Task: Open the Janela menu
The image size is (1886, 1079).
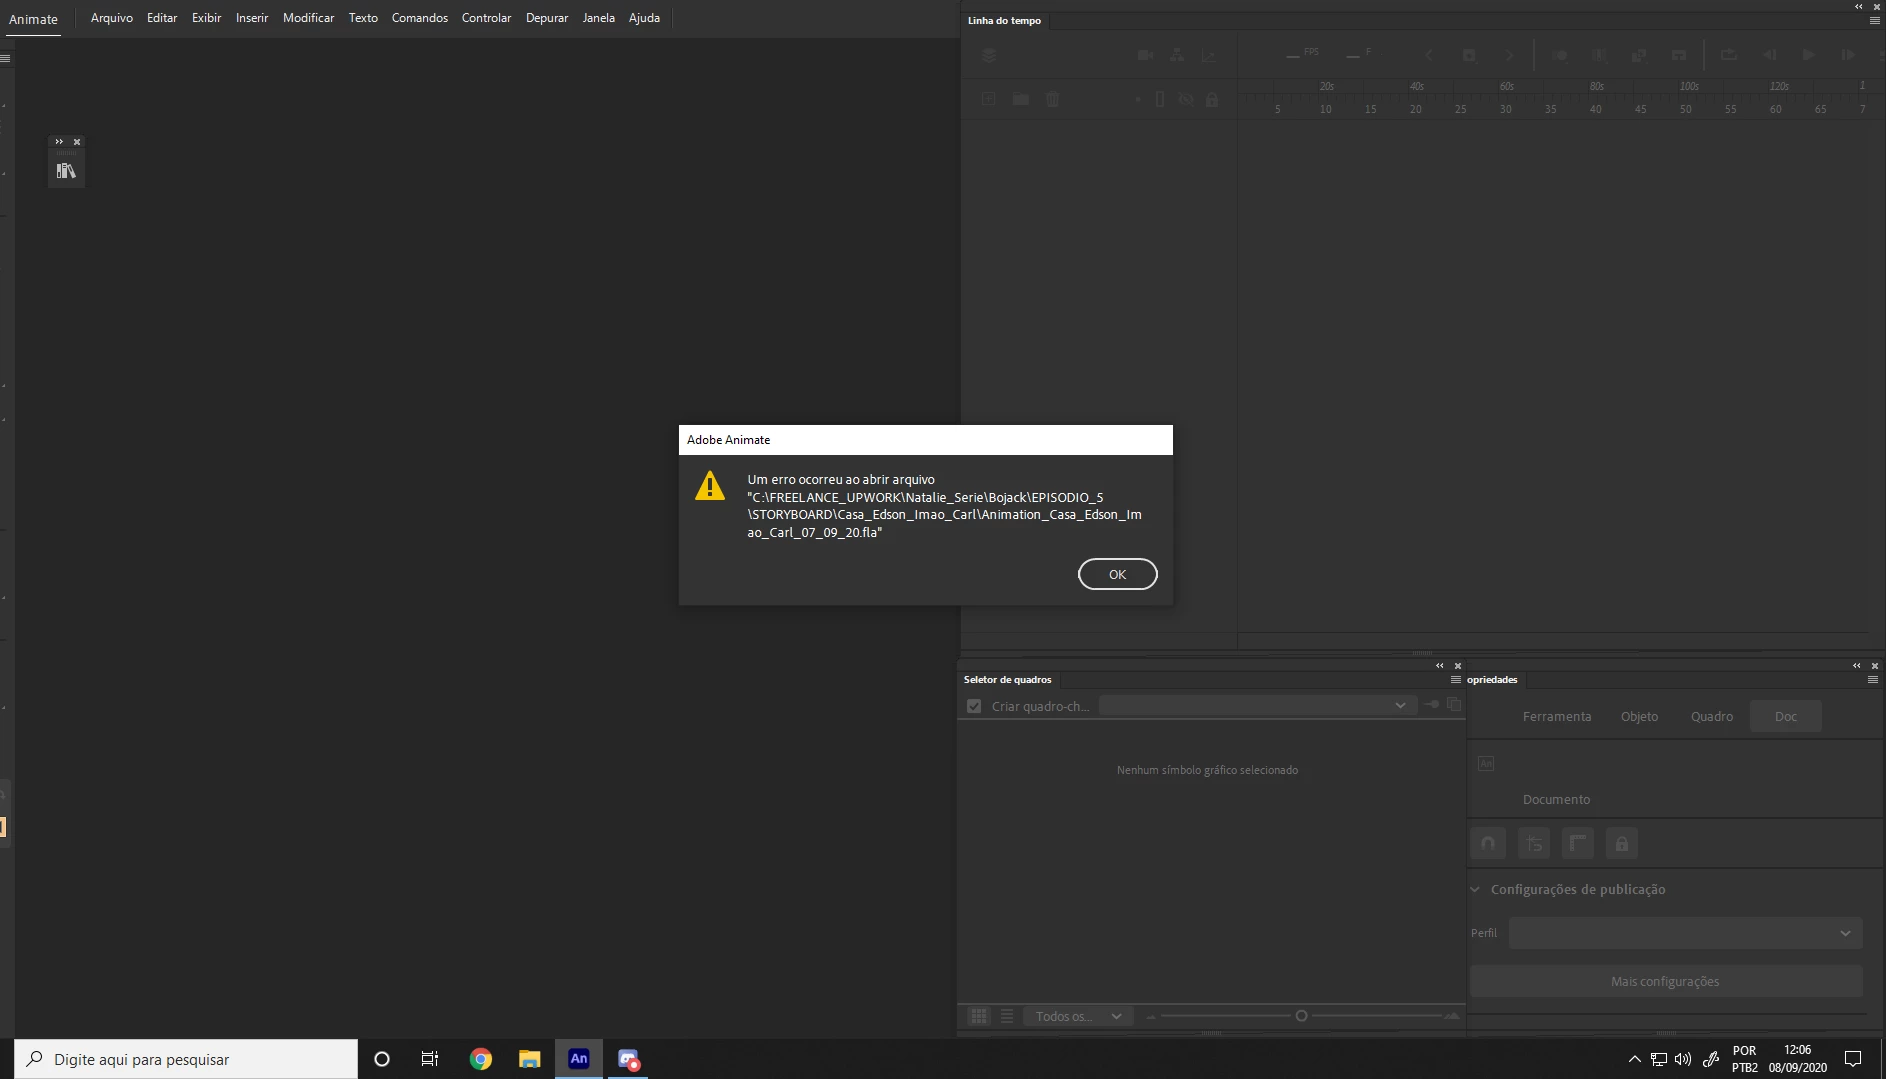Action: point(598,18)
